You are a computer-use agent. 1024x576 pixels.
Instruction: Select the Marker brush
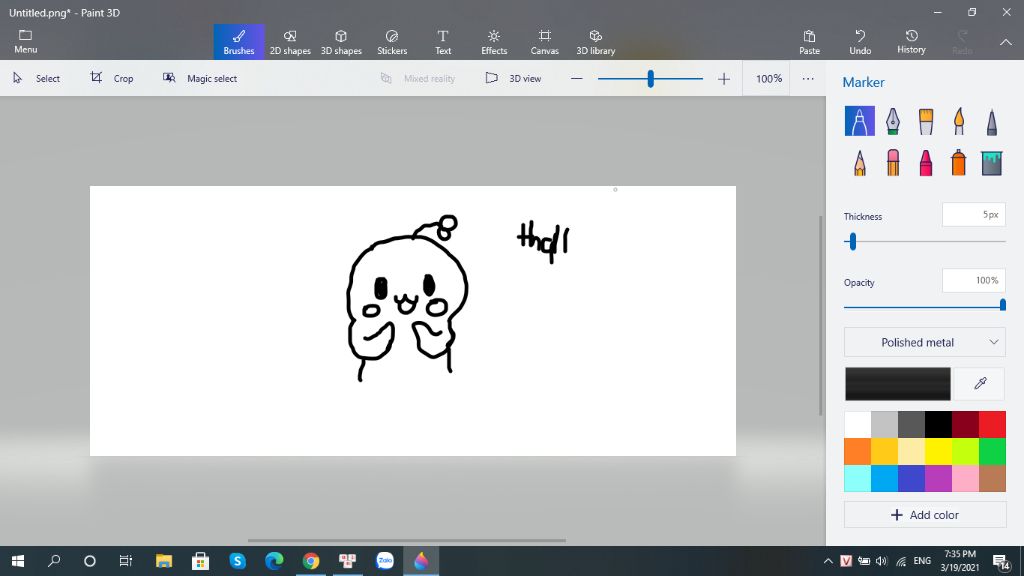point(859,121)
